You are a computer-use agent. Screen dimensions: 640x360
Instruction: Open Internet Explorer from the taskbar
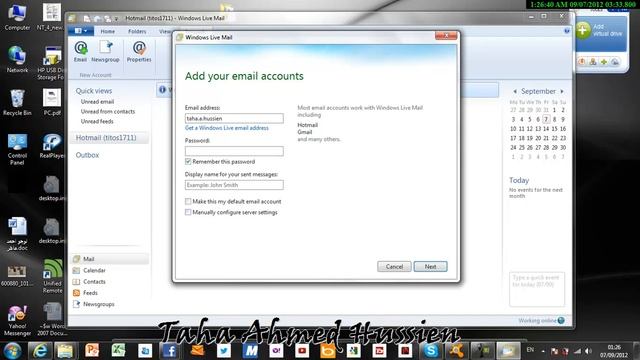point(40,351)
